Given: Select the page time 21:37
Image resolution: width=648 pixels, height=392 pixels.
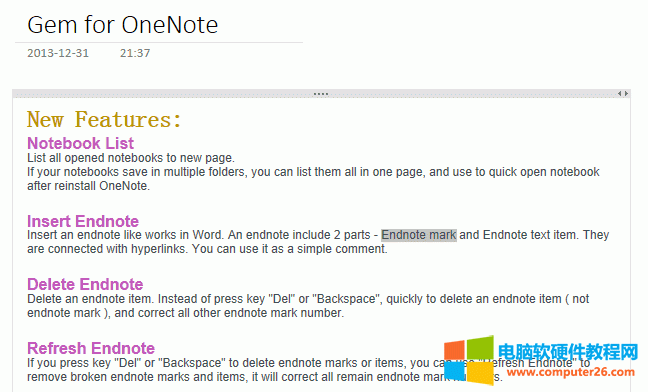Looking at the screenshot, I should click(x=135, y=53).
